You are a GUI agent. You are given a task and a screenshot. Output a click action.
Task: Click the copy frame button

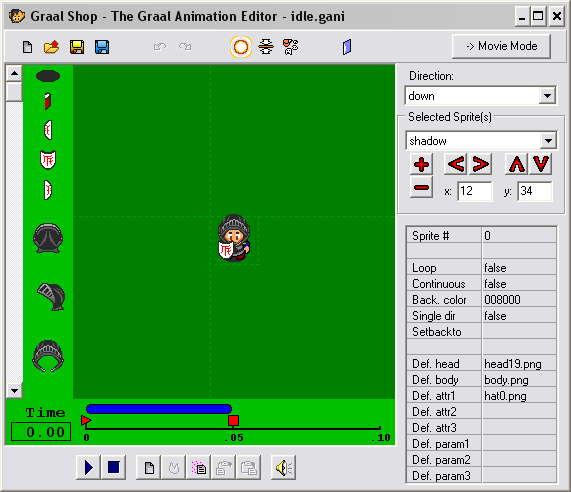[224, 467]
